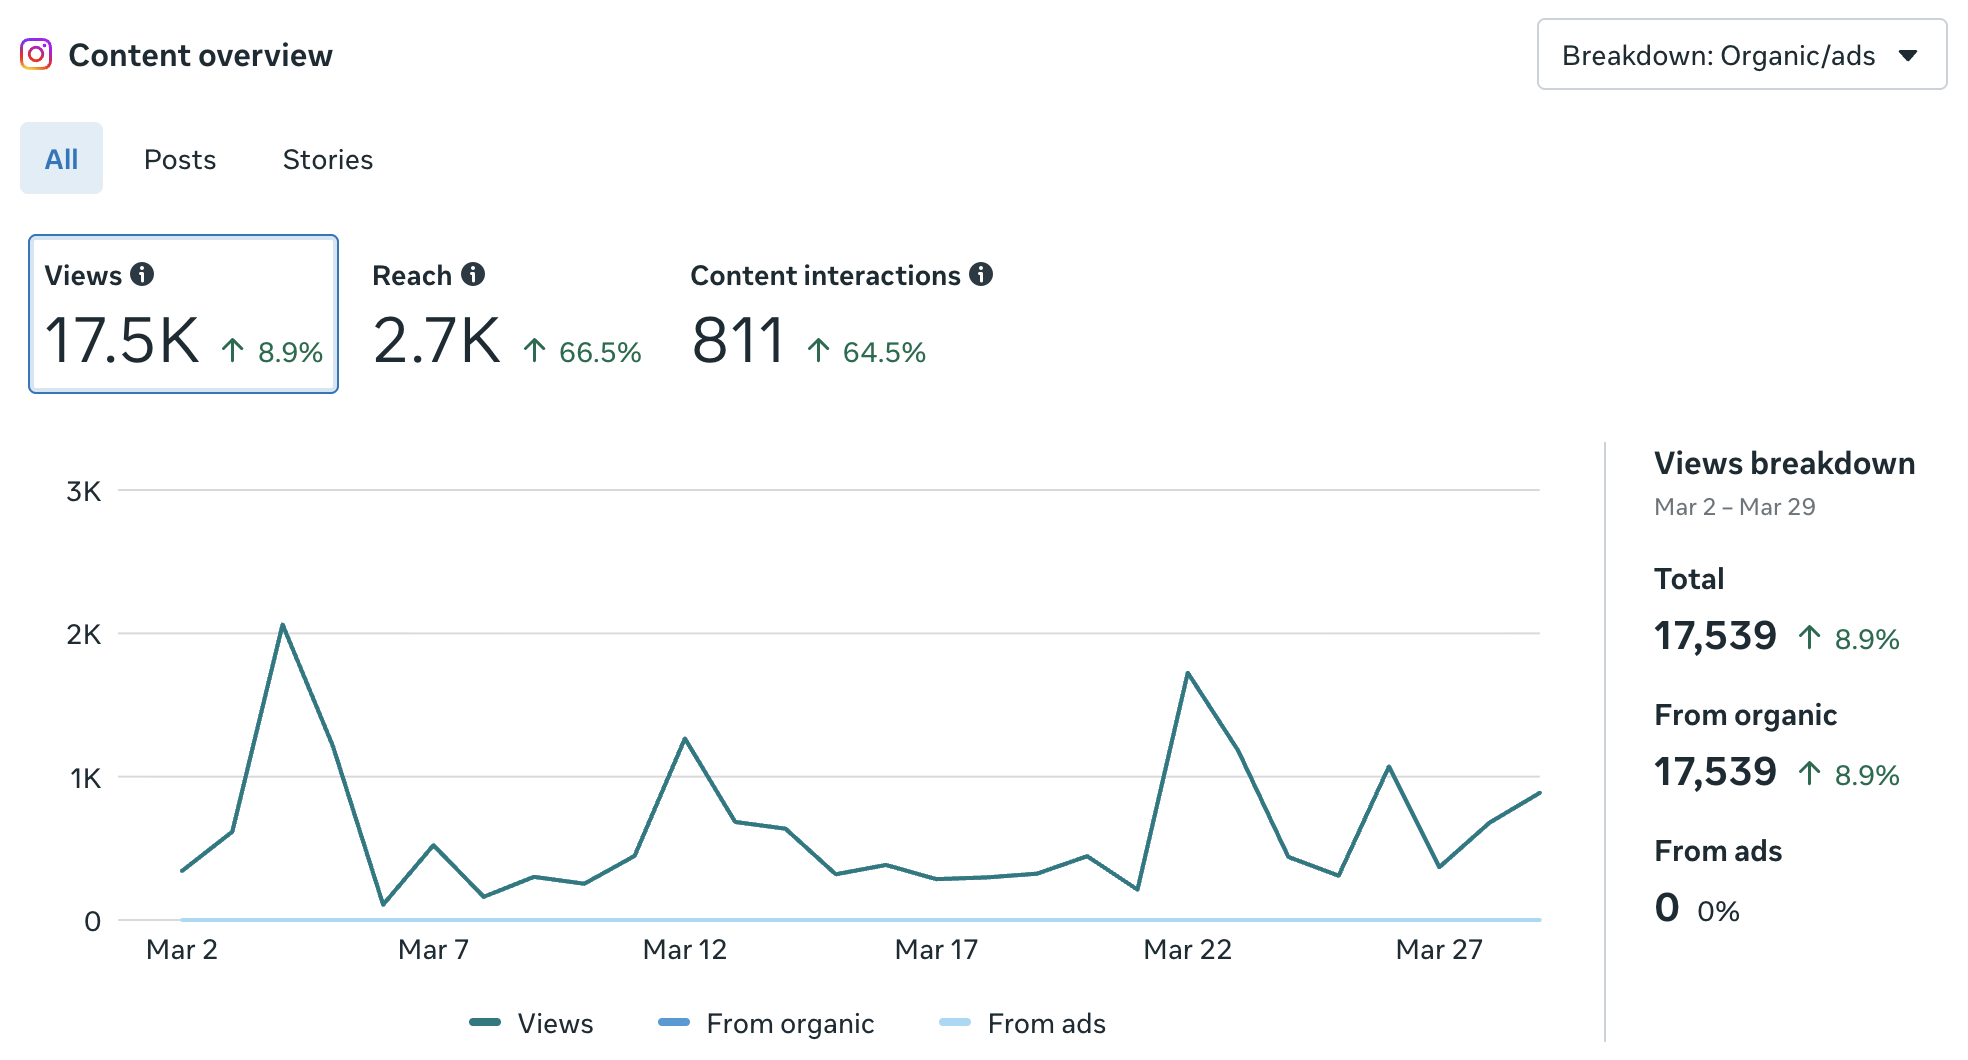Click the March 22 peak on the chart
The width and height of the screenshot is (1968, 1060).
1188,673
